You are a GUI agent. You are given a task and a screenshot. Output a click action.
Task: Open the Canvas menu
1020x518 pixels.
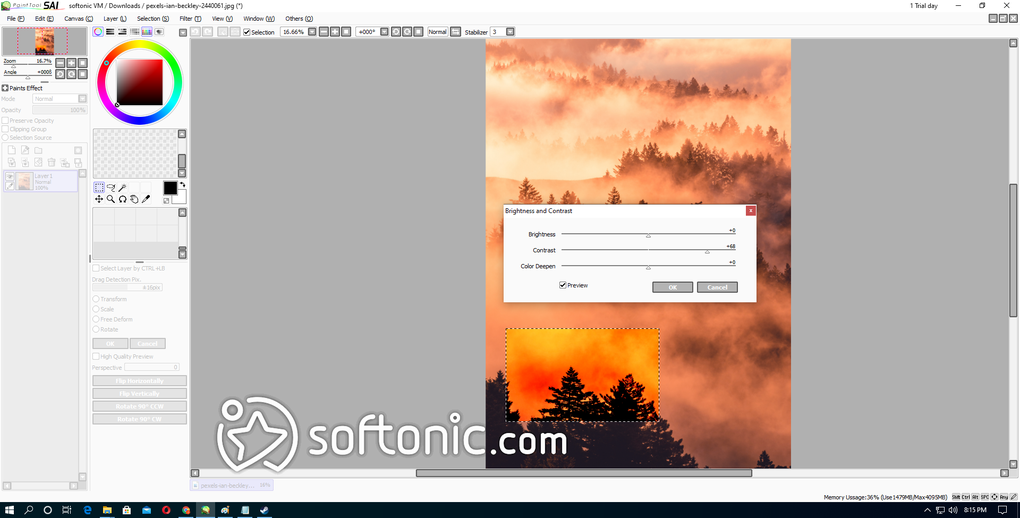coord(78,19)
